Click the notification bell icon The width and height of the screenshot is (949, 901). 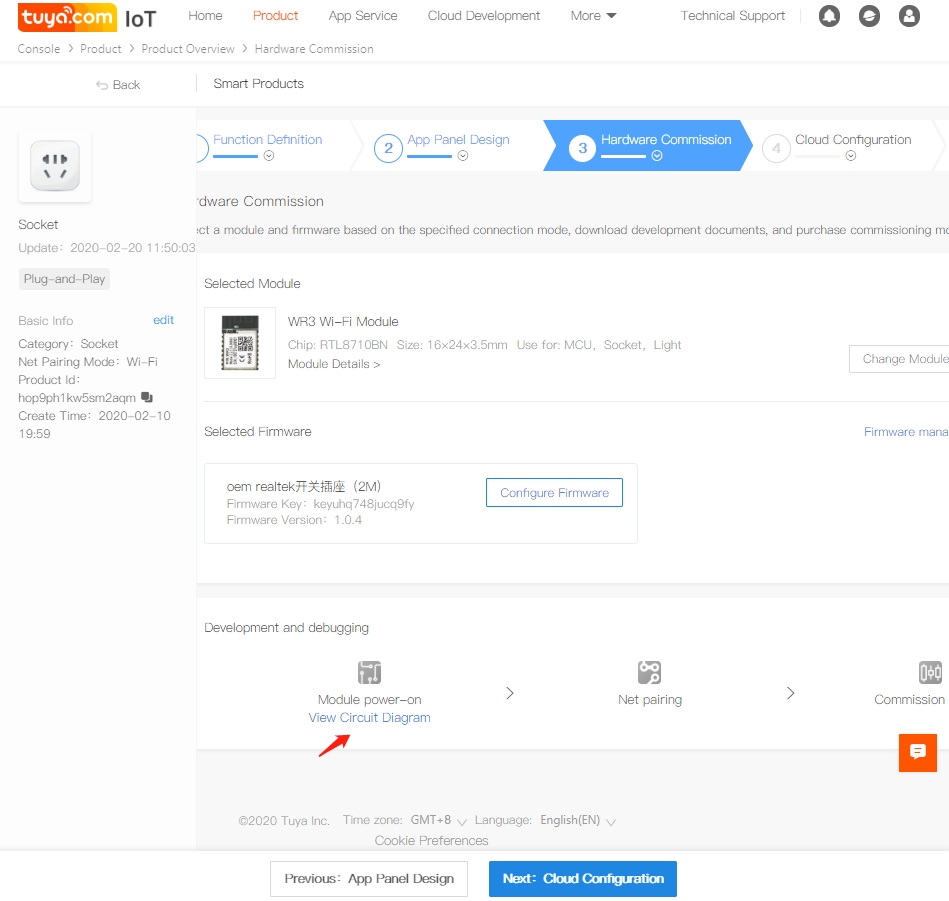829,16
